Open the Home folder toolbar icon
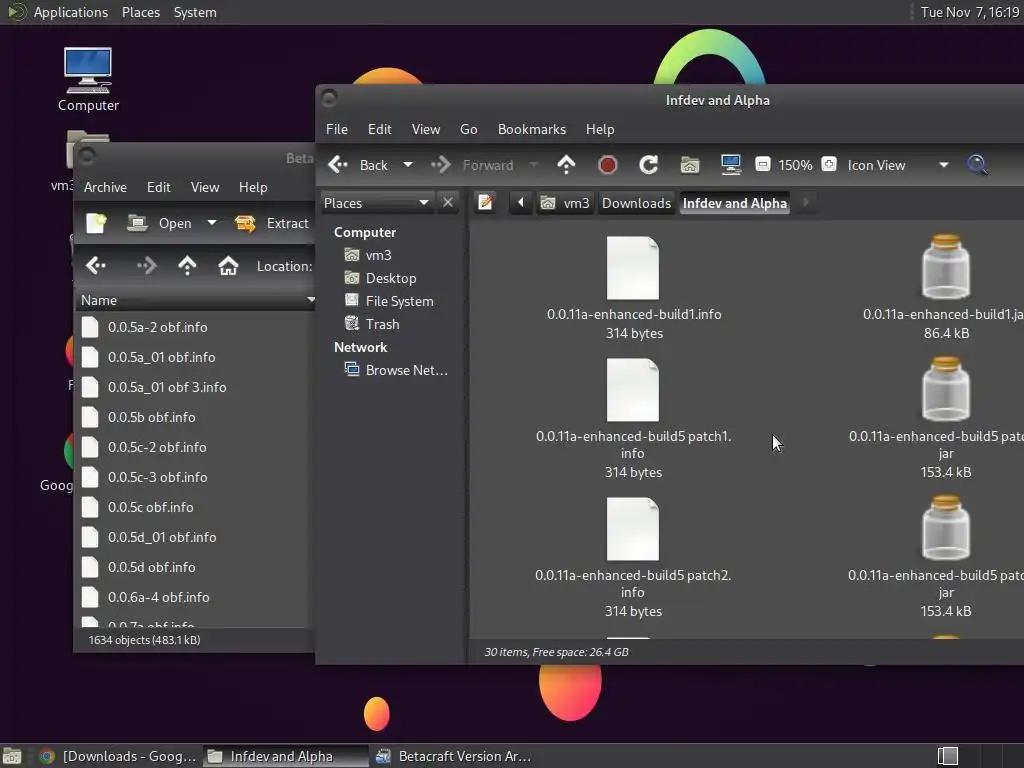This screenshot has height=768, width=1024. (690, 165)
